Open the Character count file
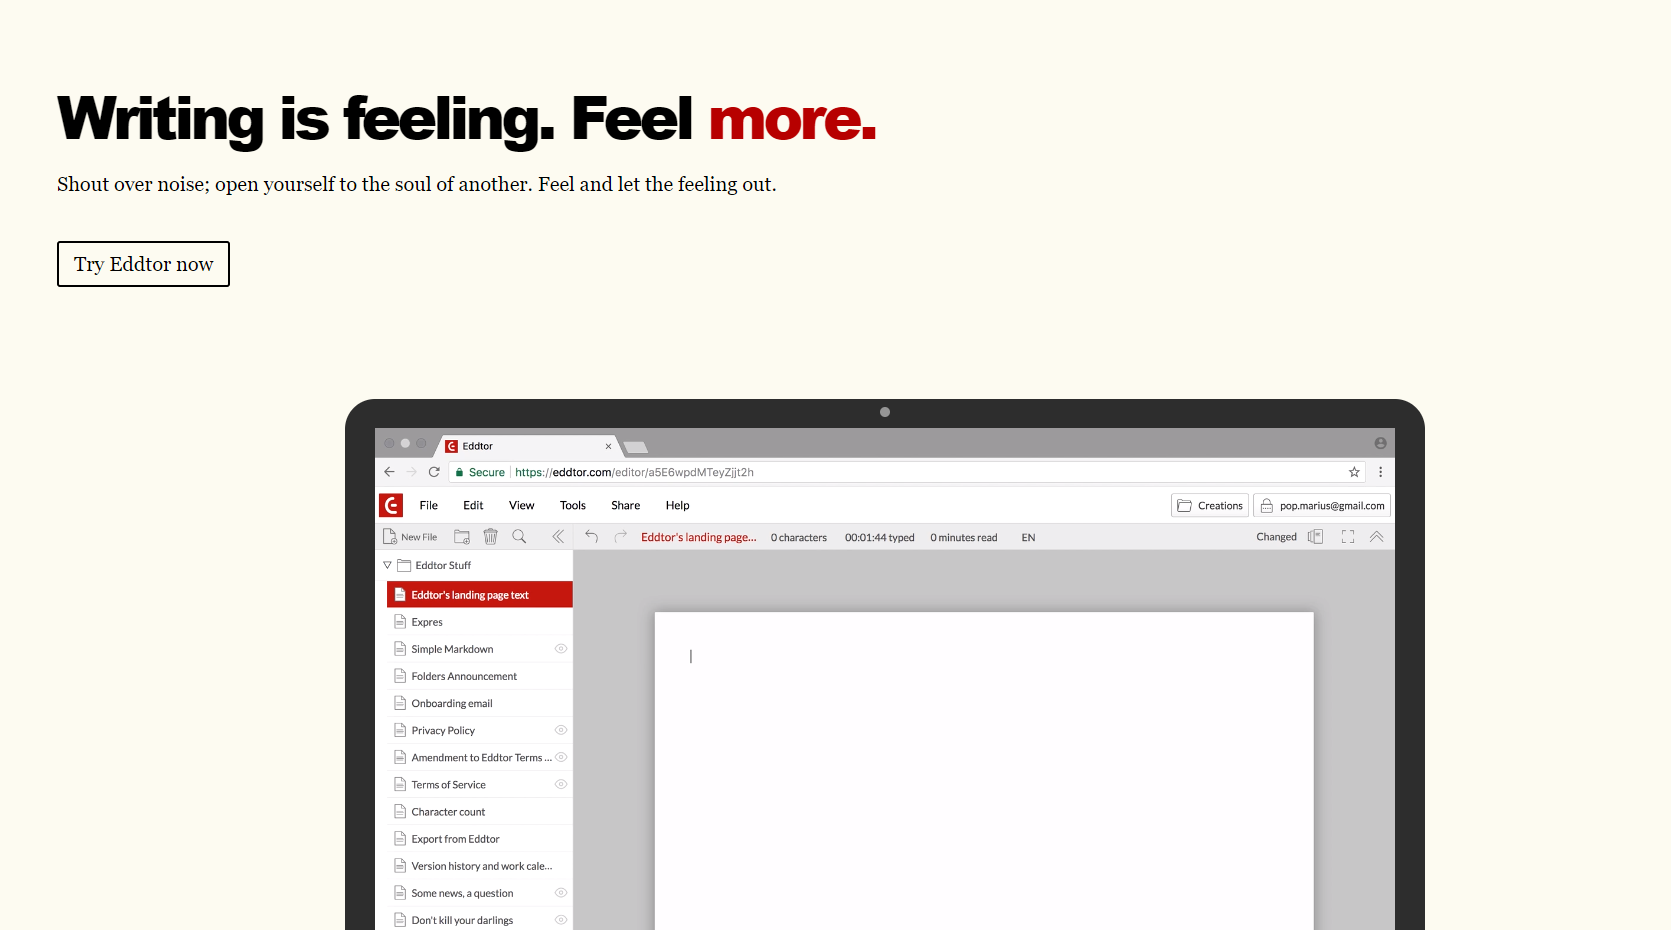The image size is (1671, 930). (x=480, y=811)
